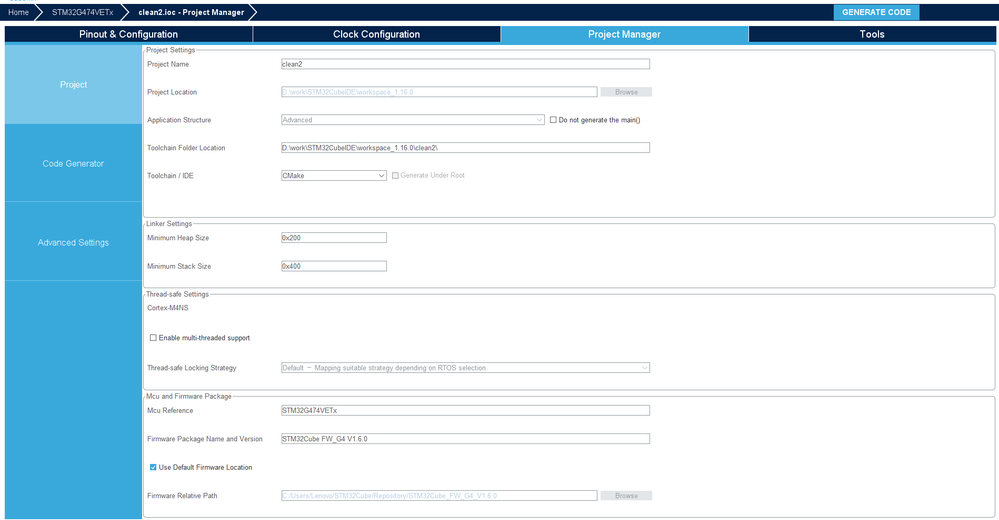Select clean2.ioc - Project Manager breadcrumb
The height and width of the screenshot is (520, 999).
[191, 12]
